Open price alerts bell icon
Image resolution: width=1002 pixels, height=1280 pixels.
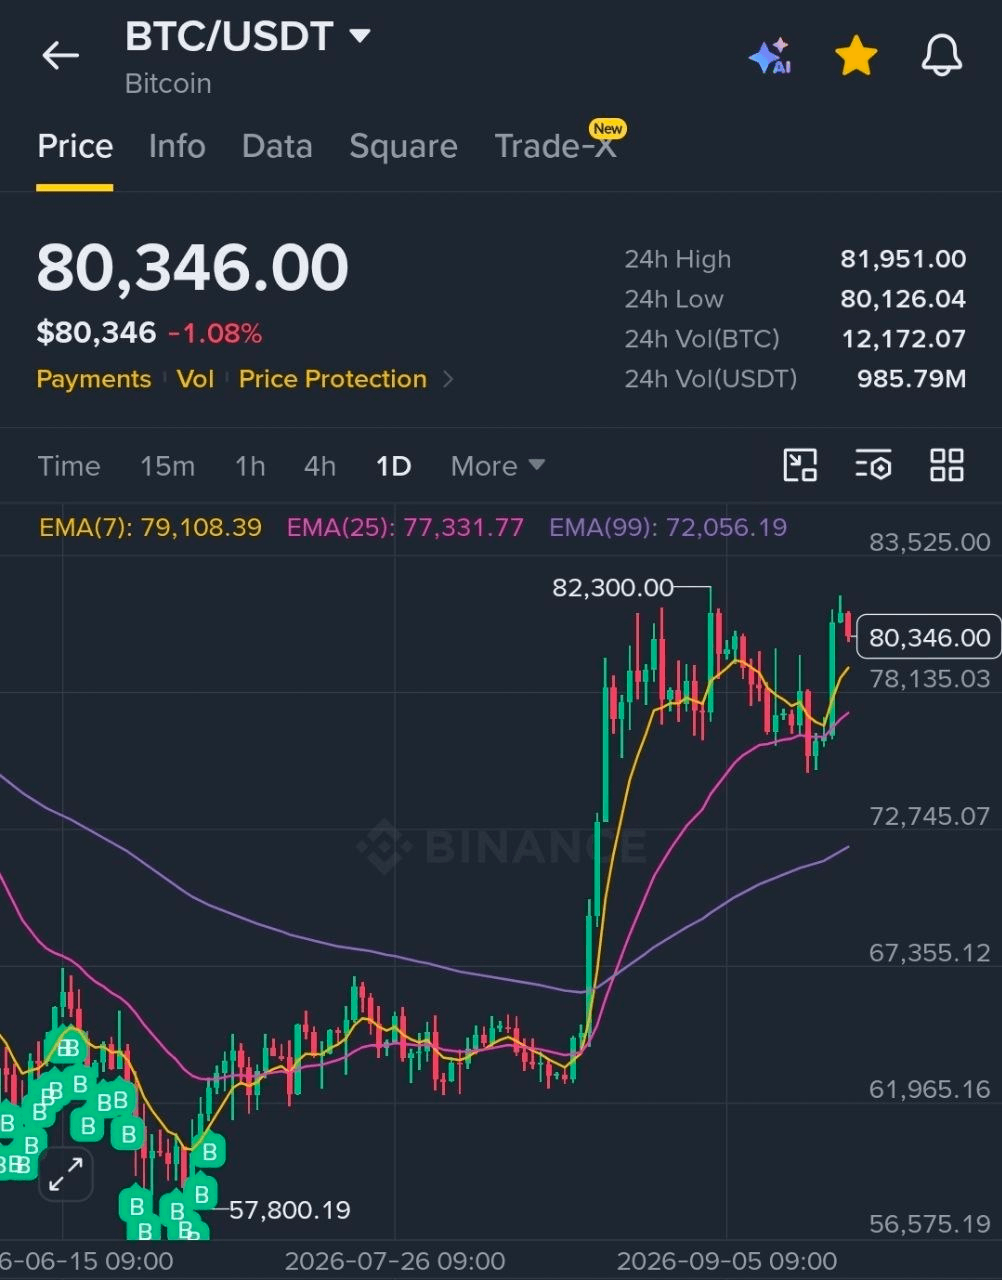tap(941, 56)
